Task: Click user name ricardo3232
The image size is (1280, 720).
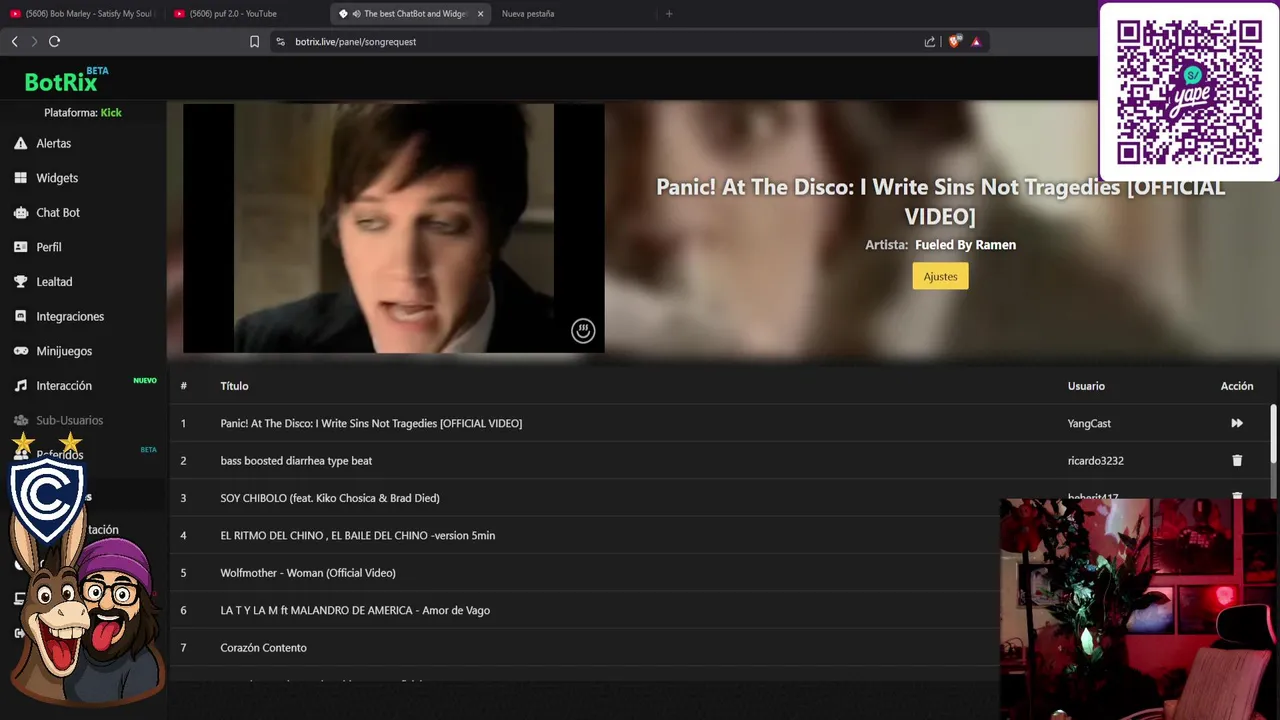Action: [x=1096, y=461]
